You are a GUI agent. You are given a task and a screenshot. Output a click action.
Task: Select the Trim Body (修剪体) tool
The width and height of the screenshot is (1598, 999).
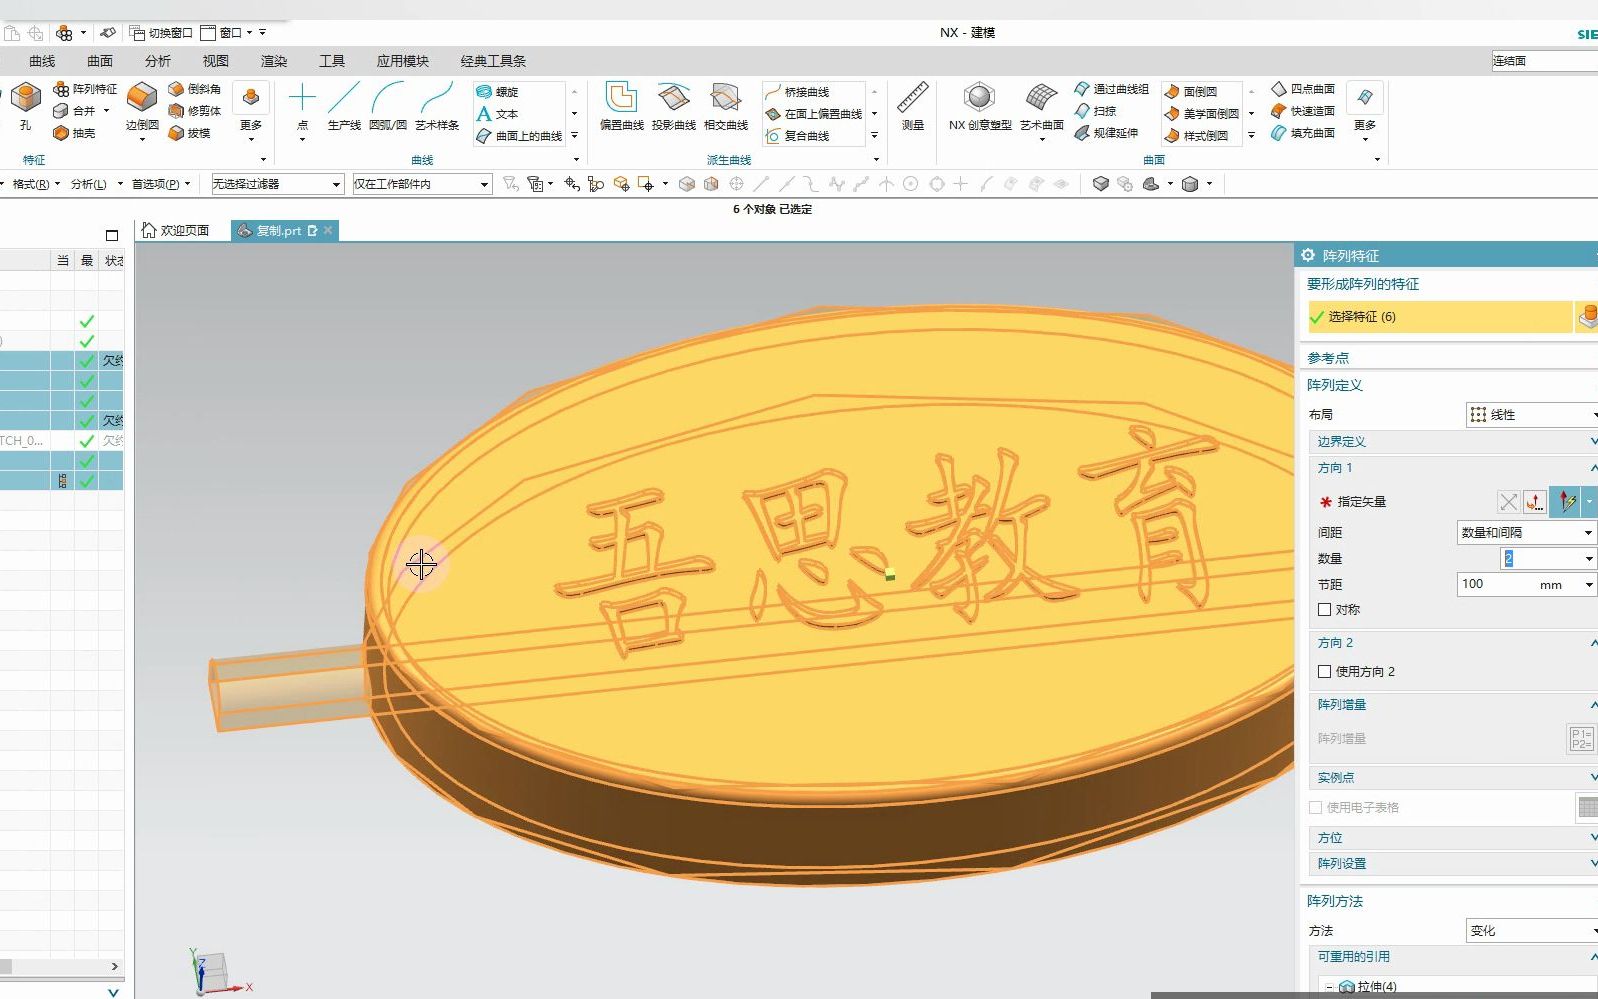[195, 111]
